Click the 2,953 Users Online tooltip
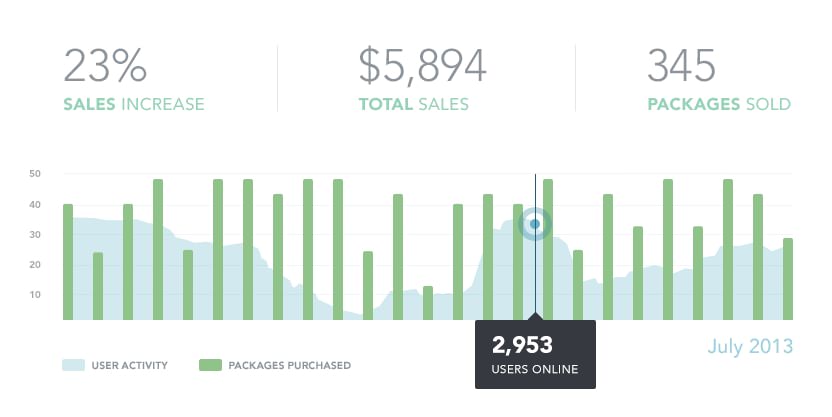This screenshot has width=832, height=417. [x=535, y=355]
